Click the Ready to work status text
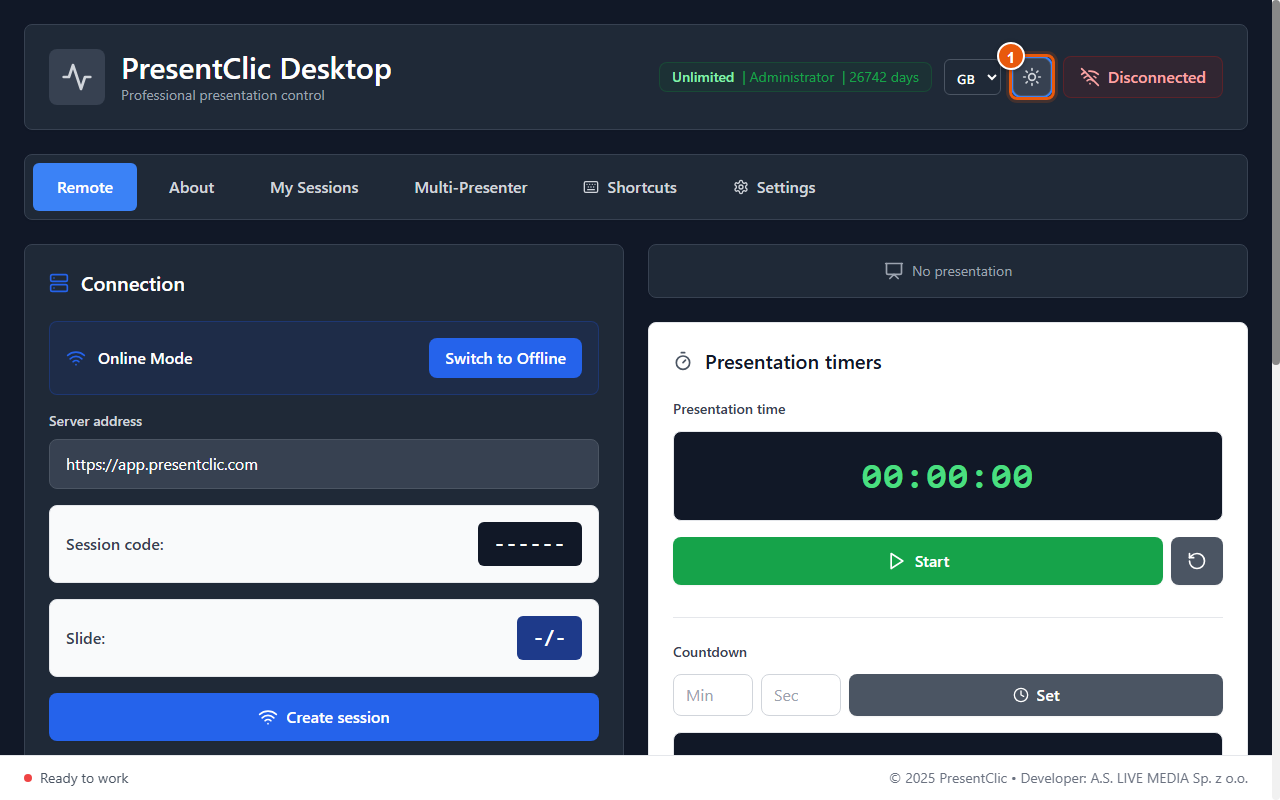Screen dimensions: 1280x800 [x=84, y=778]
